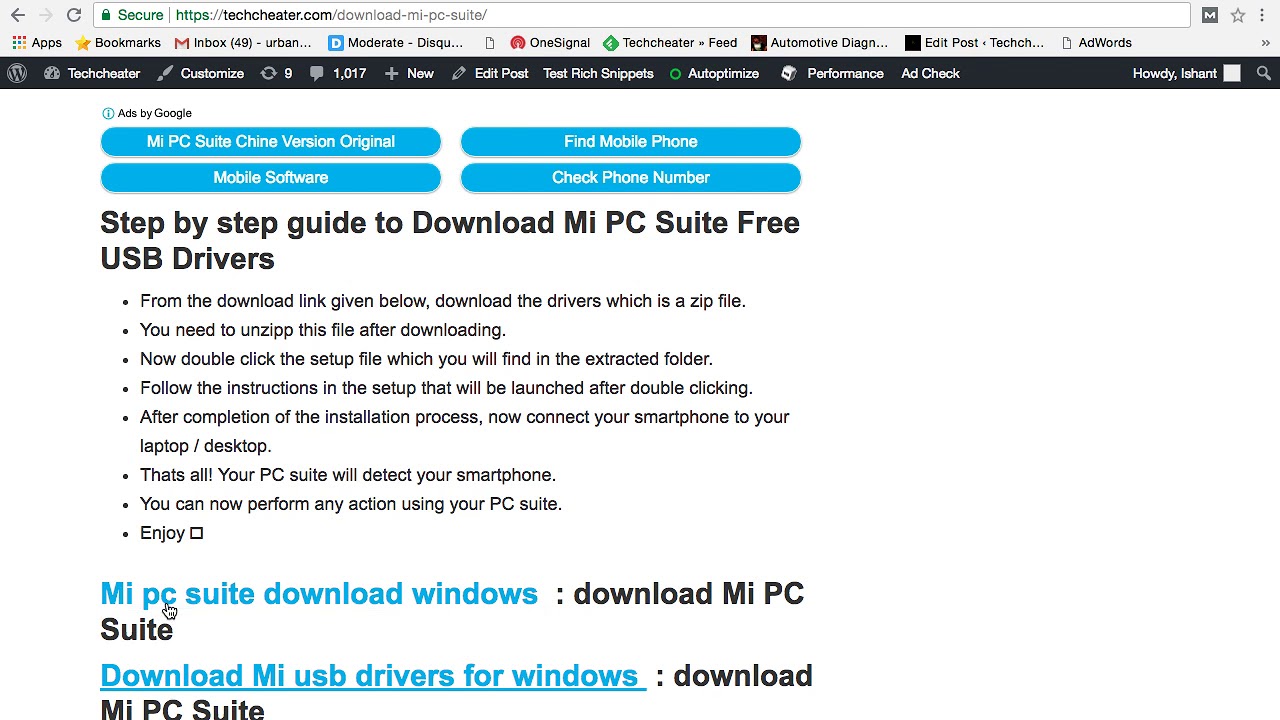1280x720 pixels.
Task: Open the Mi pc suite download windows link
Action: pos(319,594)
